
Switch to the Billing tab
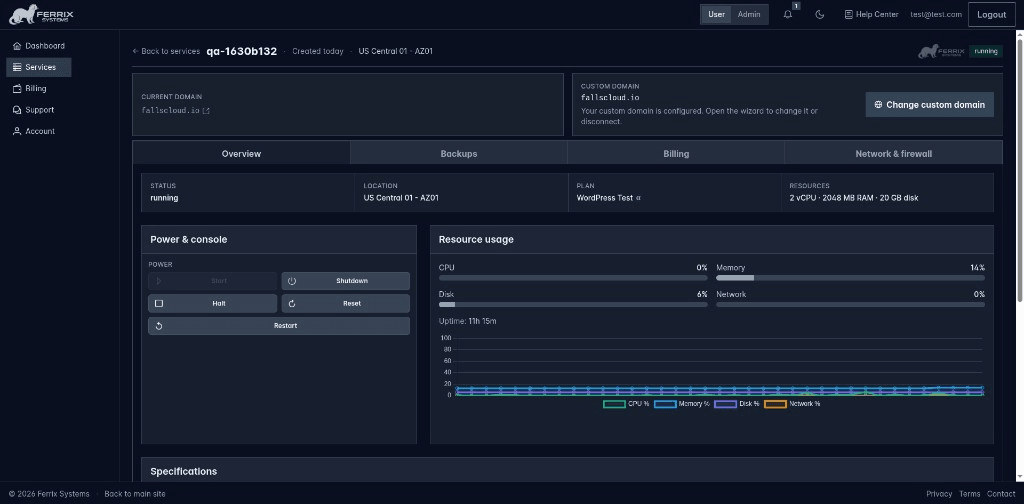pos(676,154)
